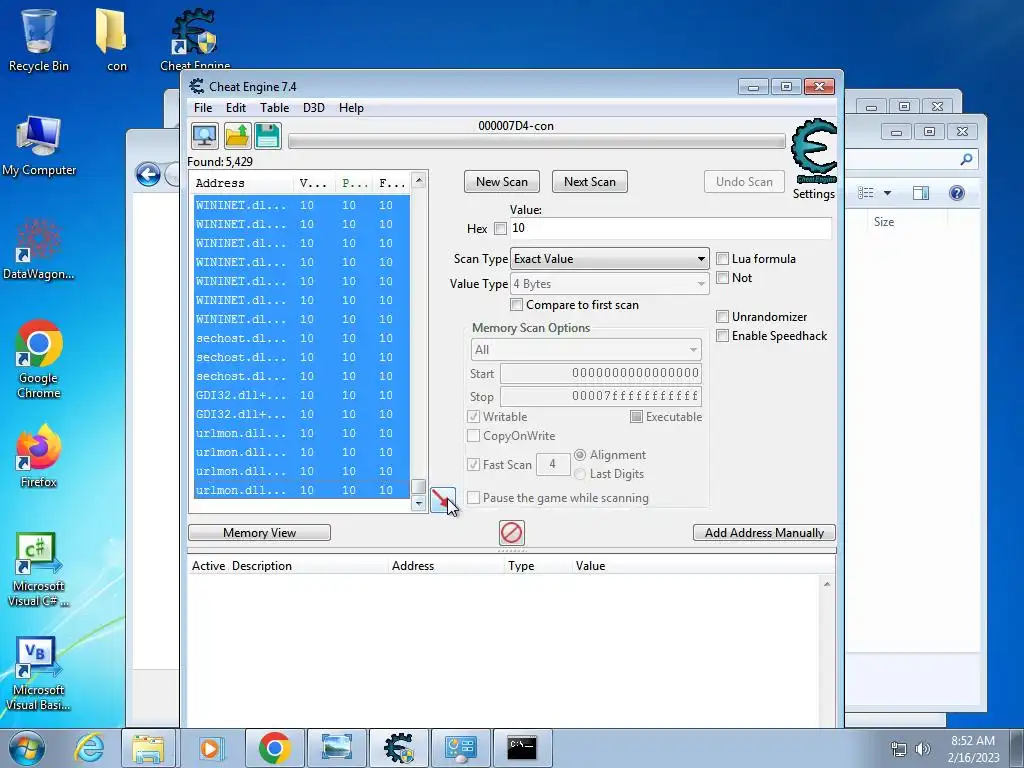Click the open folder load table icon
Image resolution: width=1024 pixels, height=768 pixels.
tap(237, 136)
